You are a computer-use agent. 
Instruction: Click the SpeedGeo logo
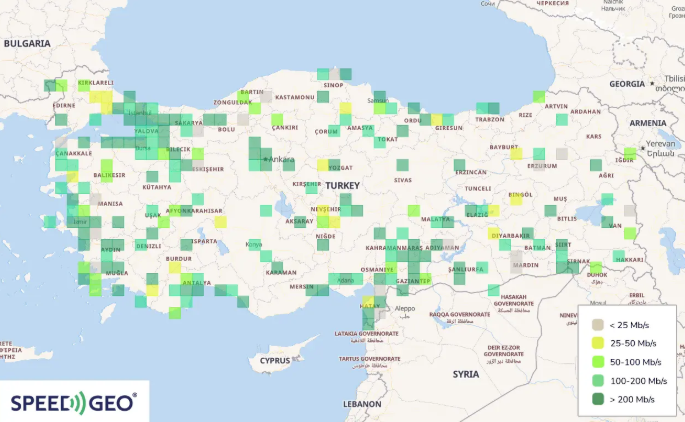click(74, 402)
